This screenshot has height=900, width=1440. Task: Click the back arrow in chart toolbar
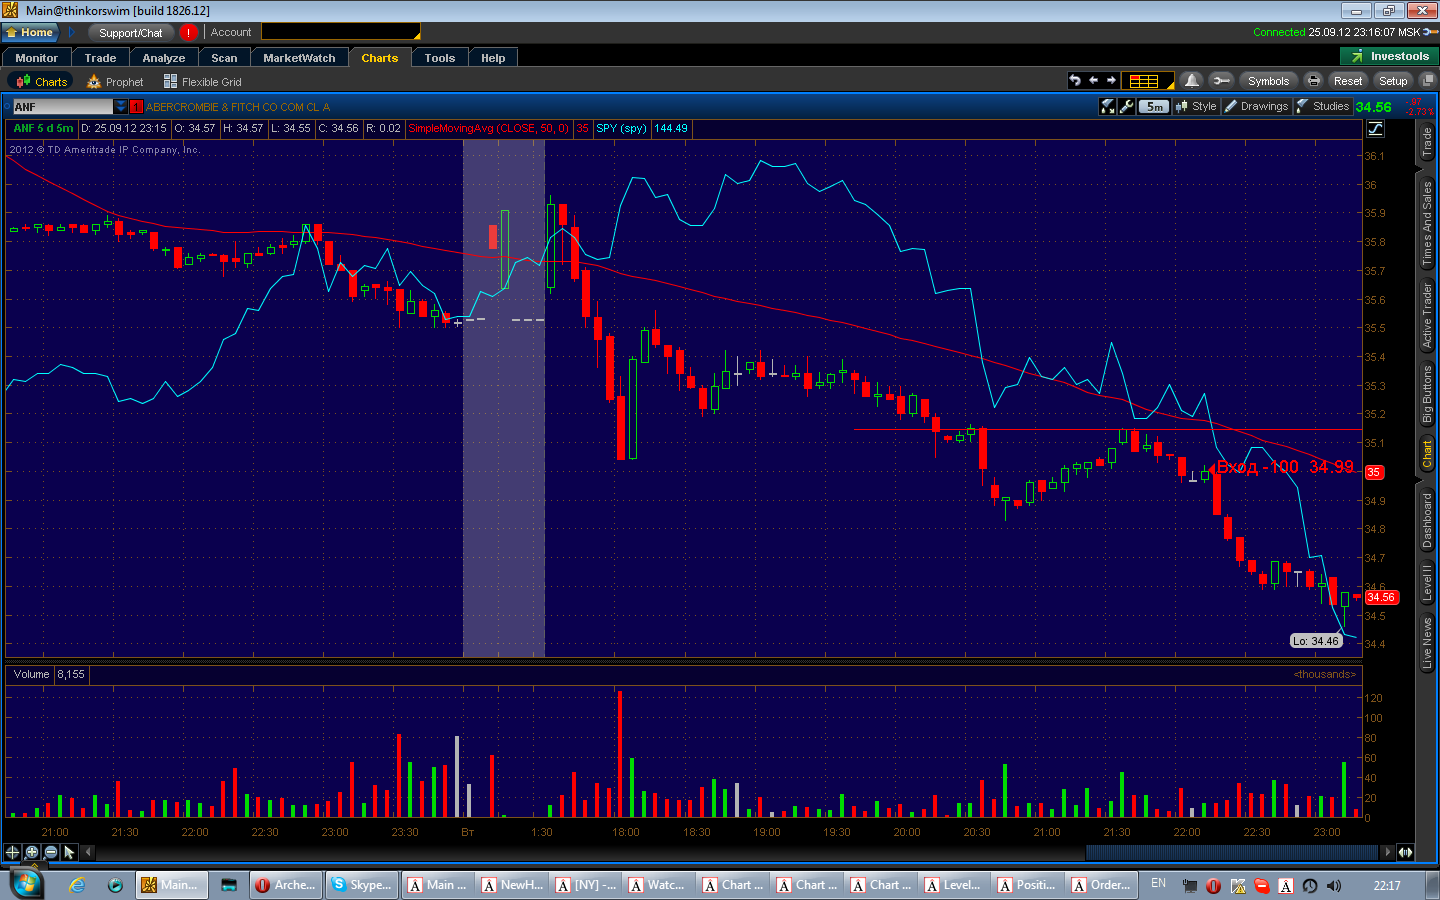[1093, 81]
